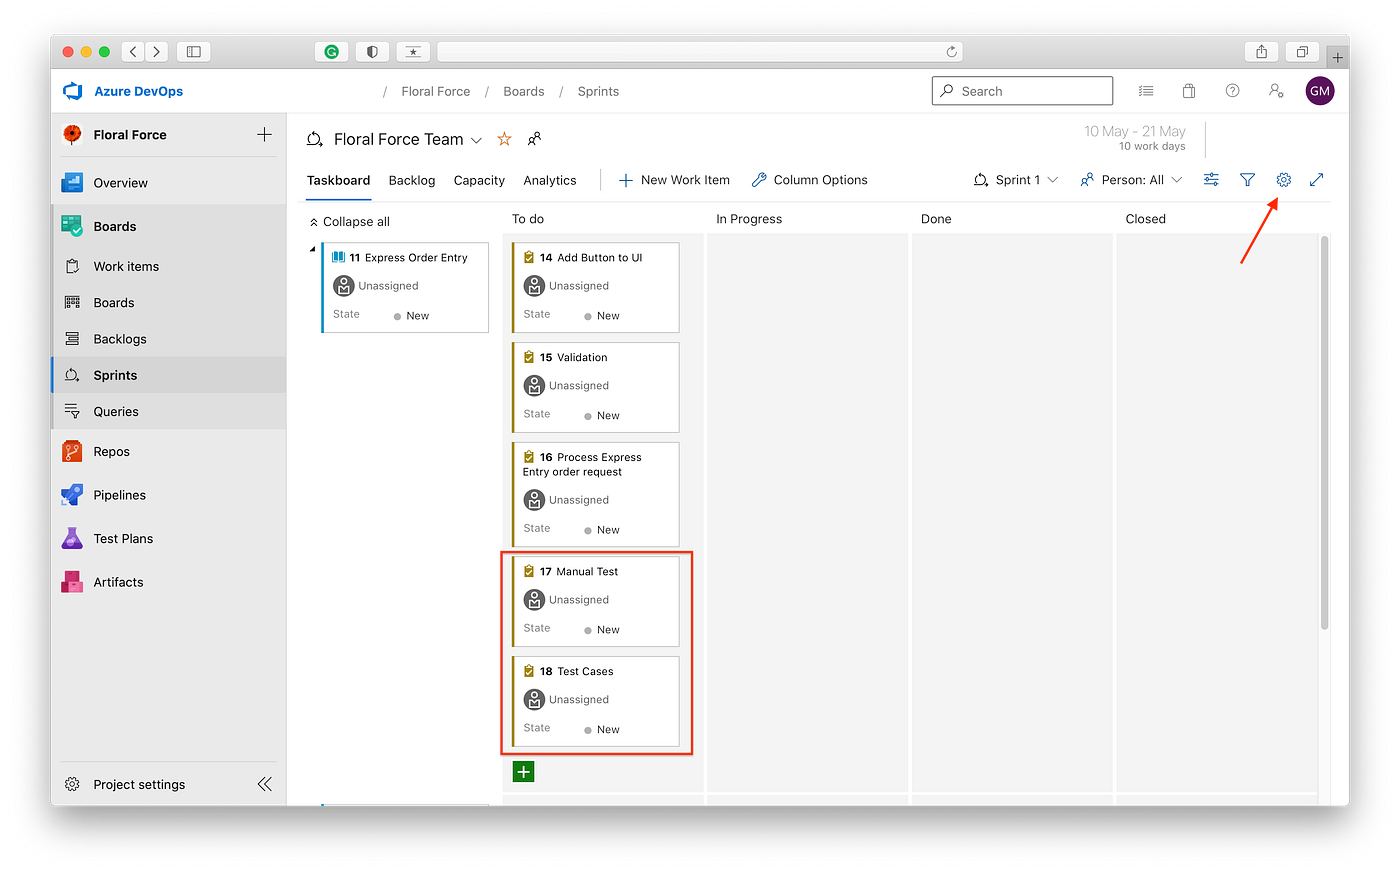The width and height of the screenshot is (1400, 873).
Task: Open Pipelines from the sidebar
Action: 121,494
